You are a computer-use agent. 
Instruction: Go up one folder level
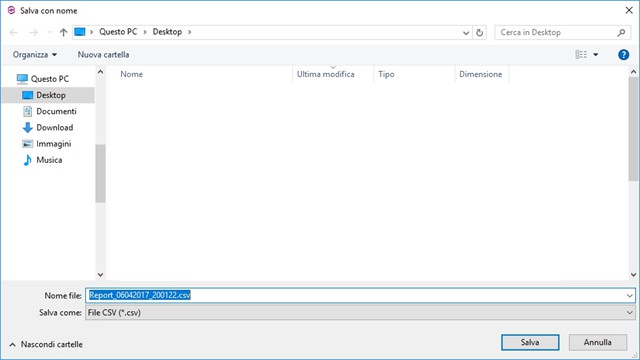tap(63, 32)
